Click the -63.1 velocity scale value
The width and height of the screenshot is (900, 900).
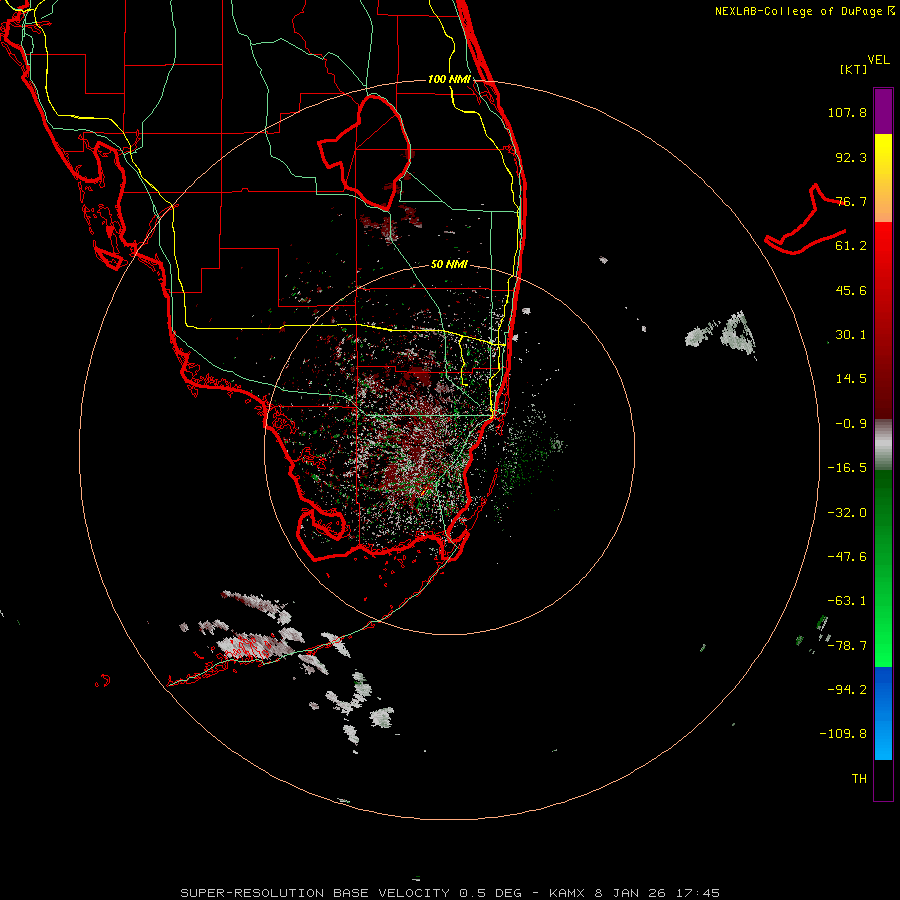pyautogui.click(x=847, y=601)
